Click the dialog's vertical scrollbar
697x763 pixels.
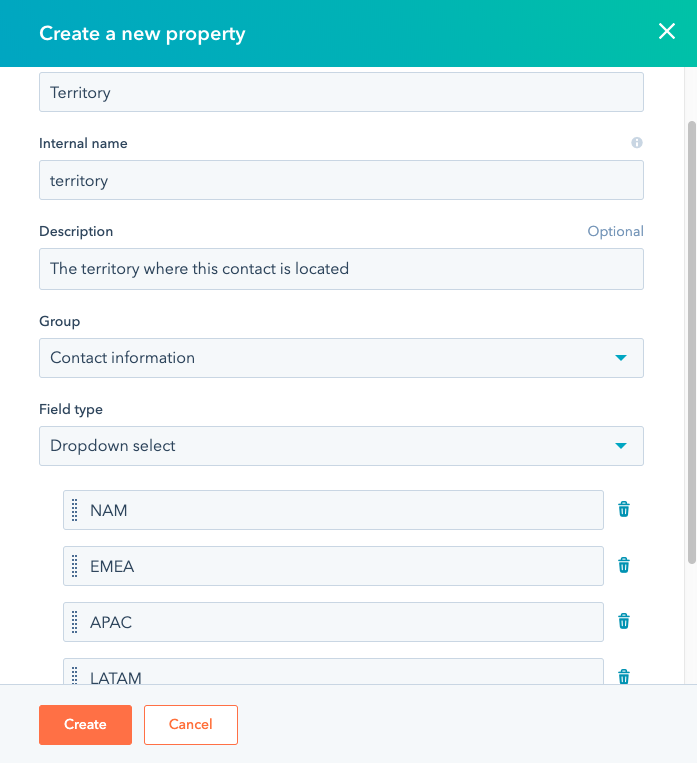[x=690, y=340]
